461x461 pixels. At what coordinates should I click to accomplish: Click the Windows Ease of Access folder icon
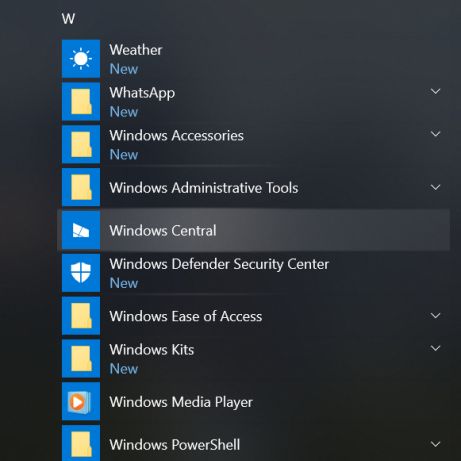[81, 316]
